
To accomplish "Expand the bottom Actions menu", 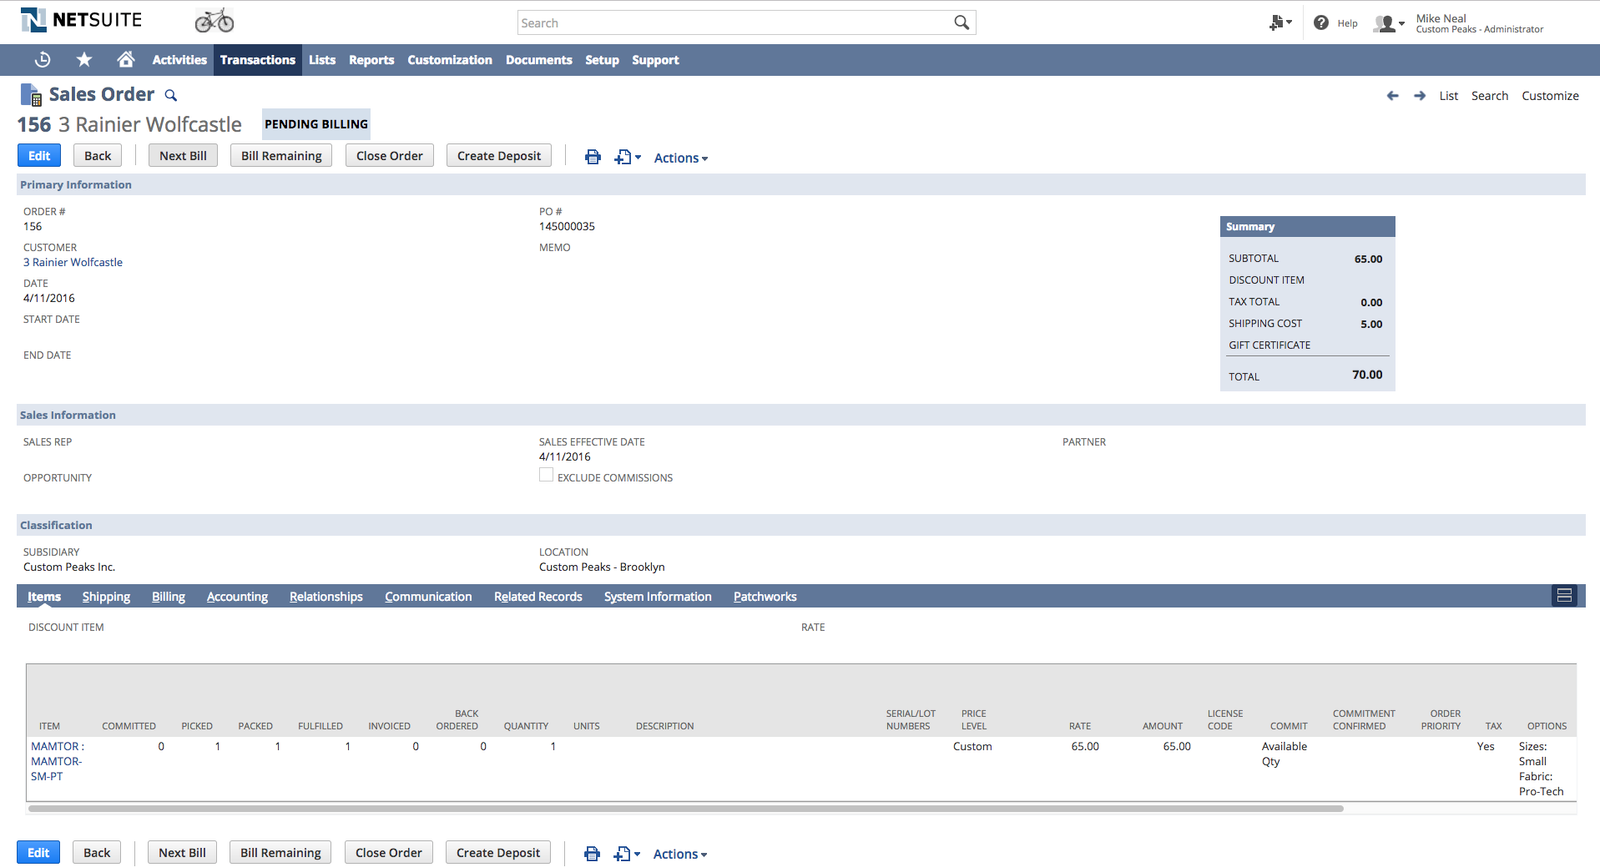I will tap(680, 854).
